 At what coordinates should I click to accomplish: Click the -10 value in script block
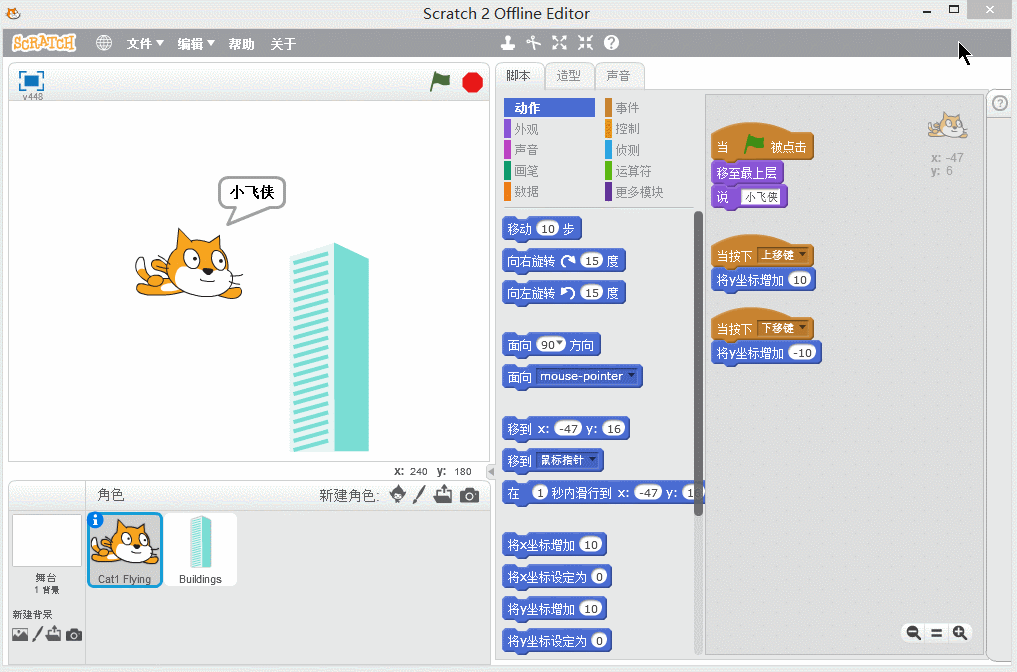803,353
